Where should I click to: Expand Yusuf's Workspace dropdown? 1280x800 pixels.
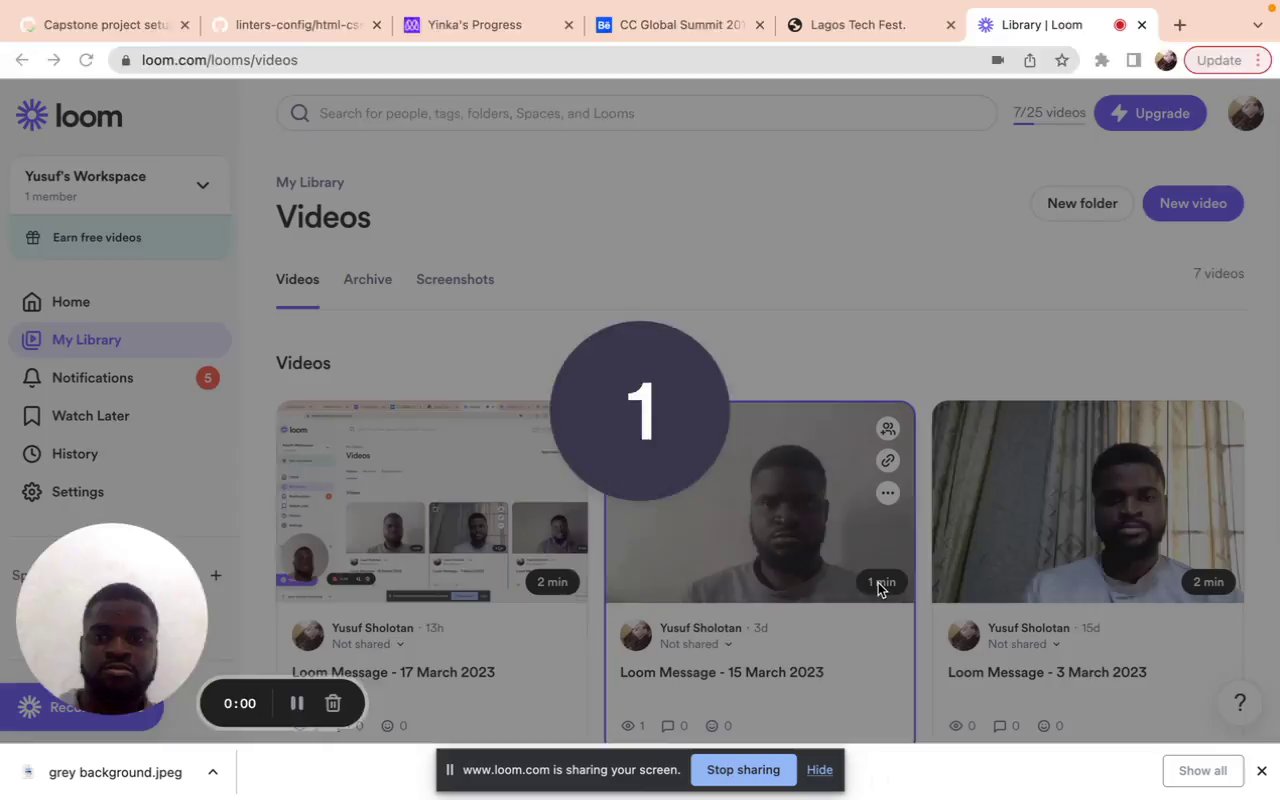(x=203, y=185)
